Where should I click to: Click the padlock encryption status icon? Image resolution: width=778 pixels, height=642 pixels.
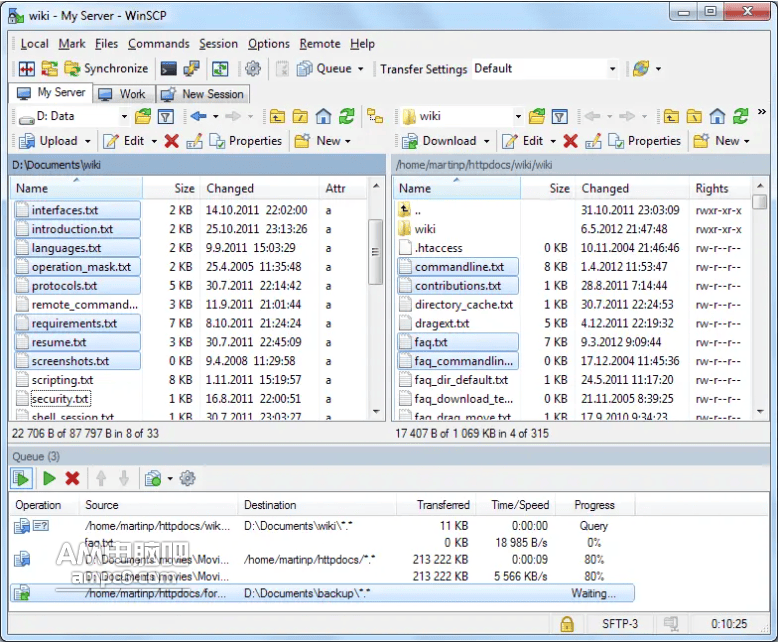click(567, 624)
